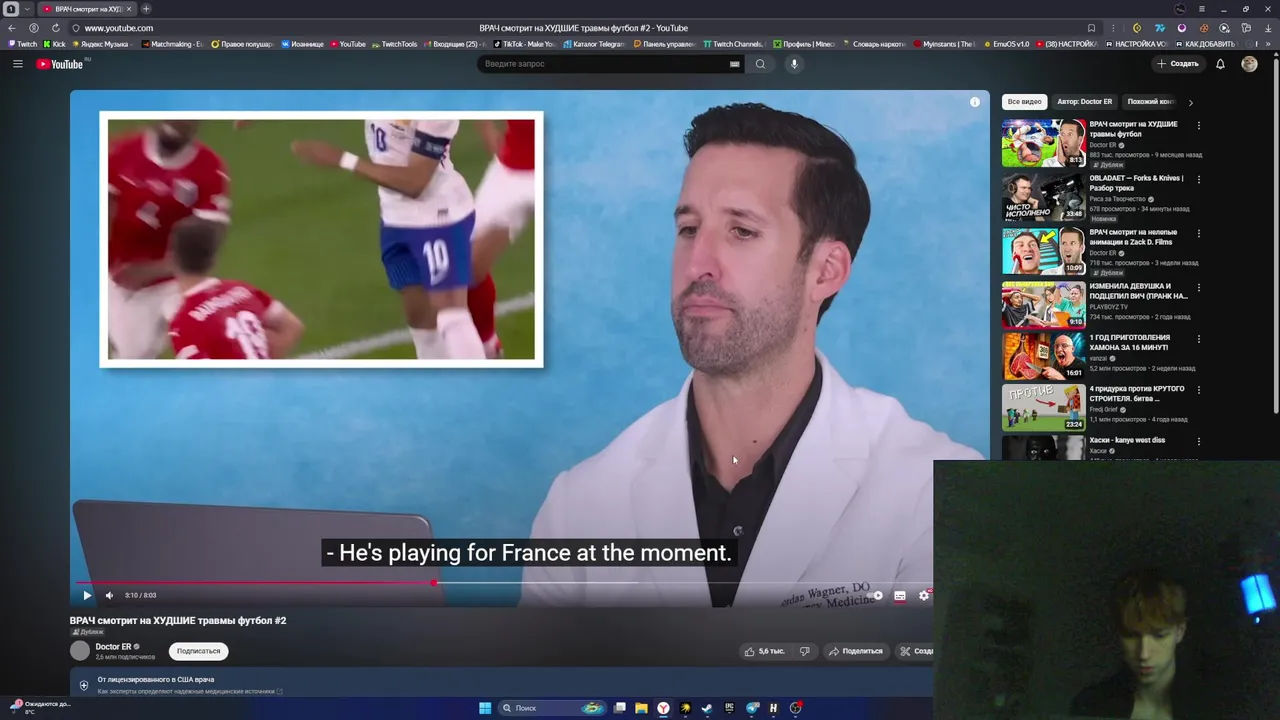Open weather widget in taskbar
The width and height of the screenshot is (1280, 720).
coord(40,707)
